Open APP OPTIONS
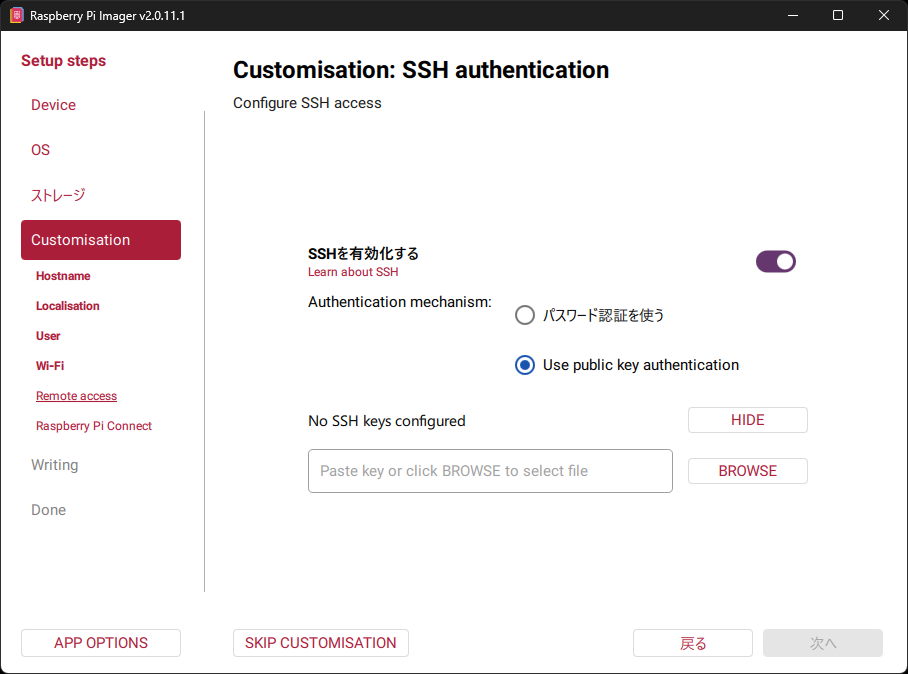 point(101,643)
